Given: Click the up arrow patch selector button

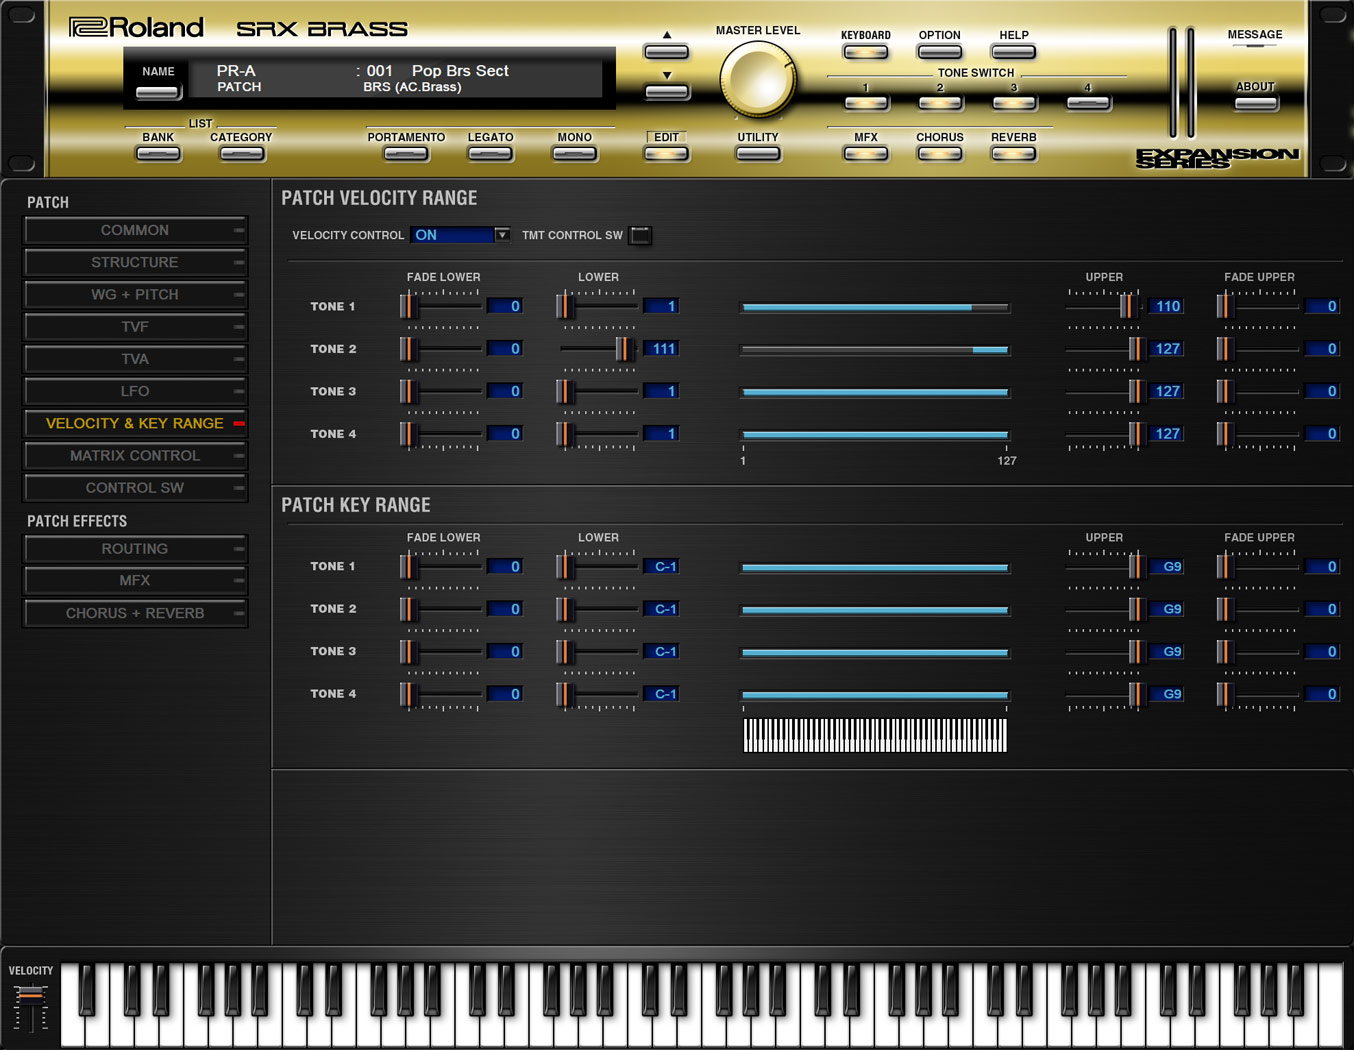Looking at the screenshot, I should [x=666, y=51].
